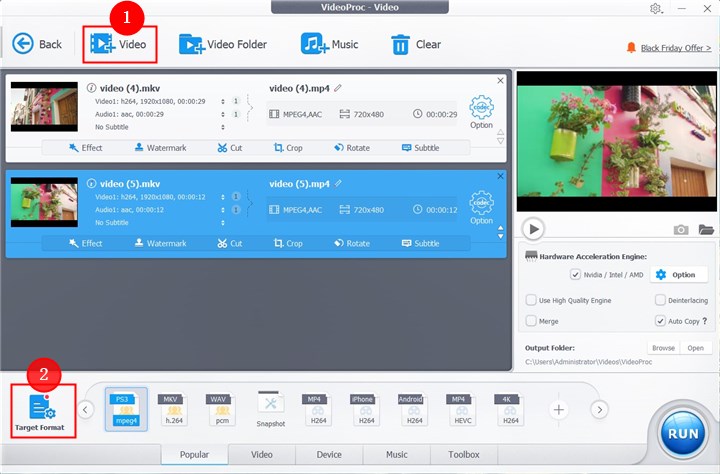
Task: Show Auto Copy help question mark
Action: pos(705,321)
